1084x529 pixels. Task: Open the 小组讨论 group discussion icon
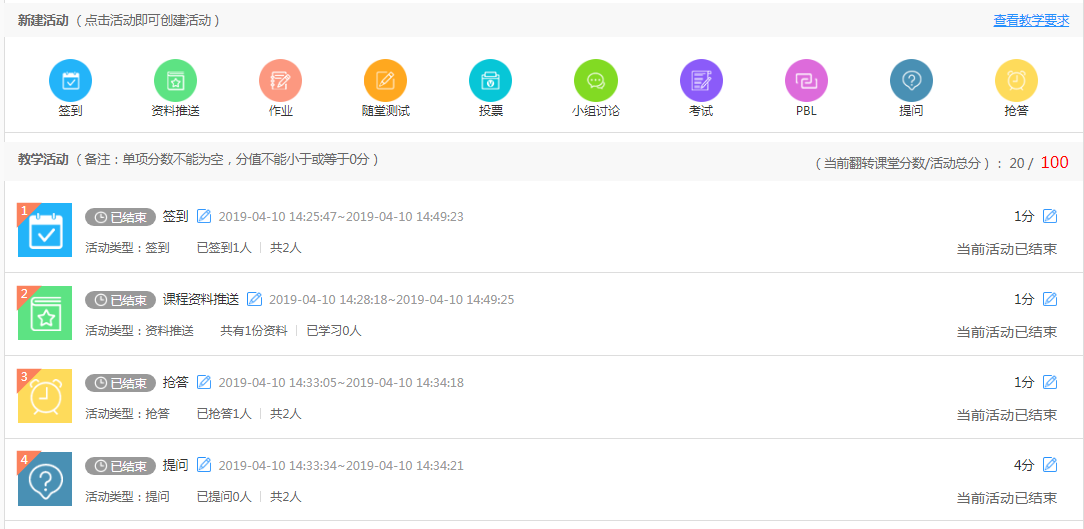595,80
